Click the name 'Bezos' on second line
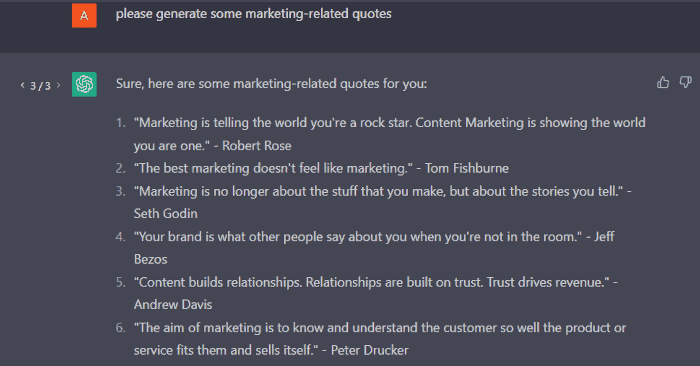This screenshot has height=366, width=700. click(150, 259)
